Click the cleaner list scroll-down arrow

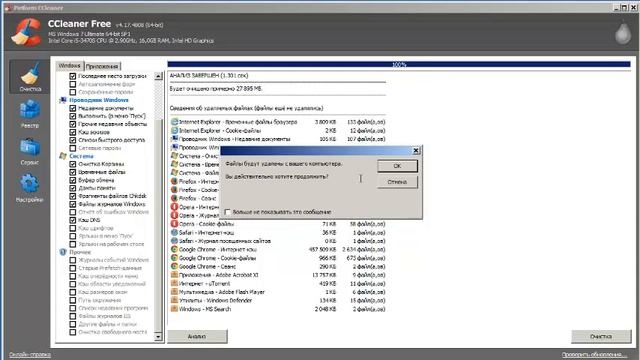[x=158, y=337]
